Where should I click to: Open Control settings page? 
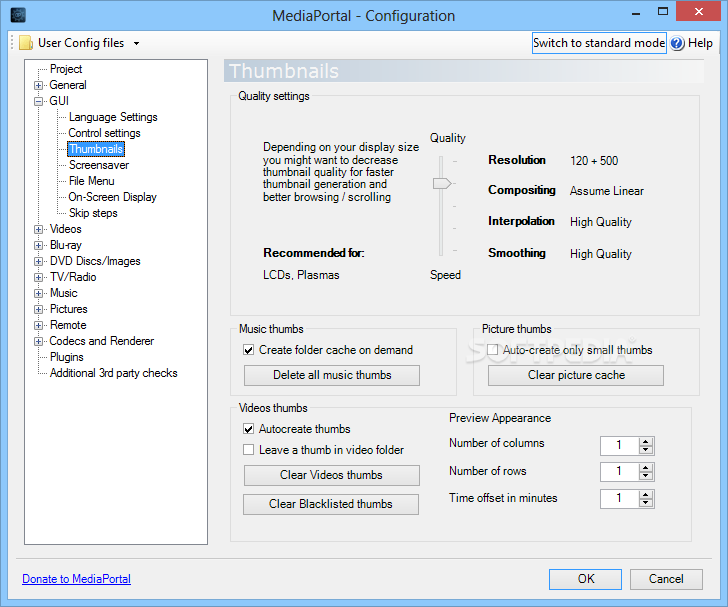104,133
